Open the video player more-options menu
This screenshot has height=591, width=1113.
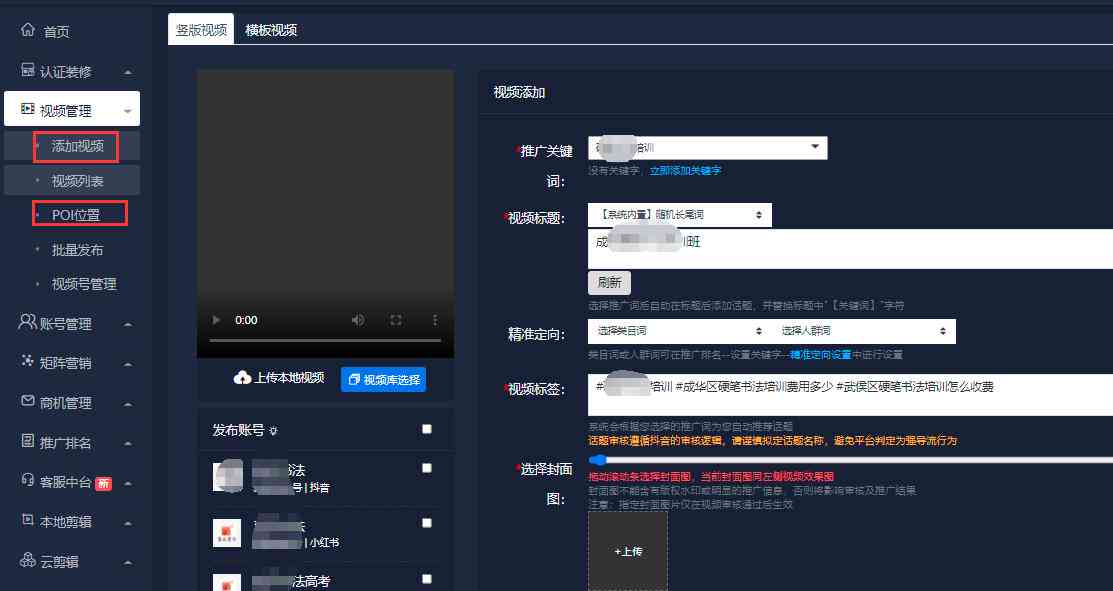(434, 320)
